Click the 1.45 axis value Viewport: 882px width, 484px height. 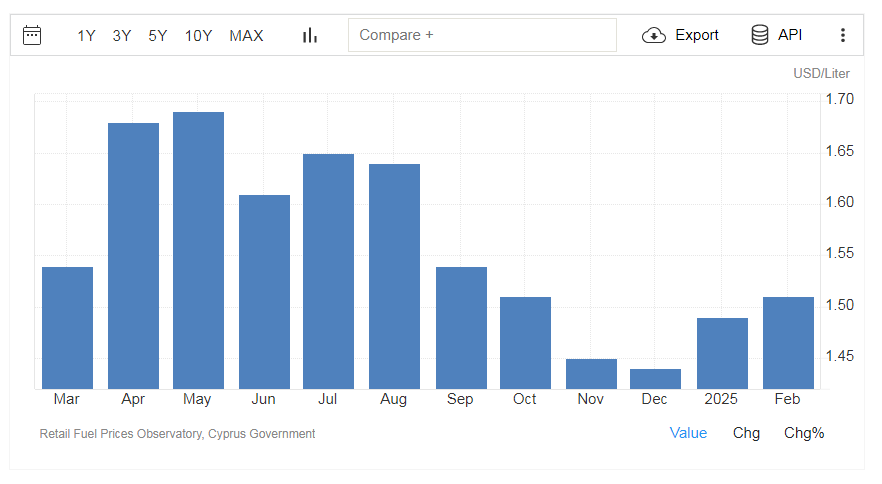click(839, 356)
